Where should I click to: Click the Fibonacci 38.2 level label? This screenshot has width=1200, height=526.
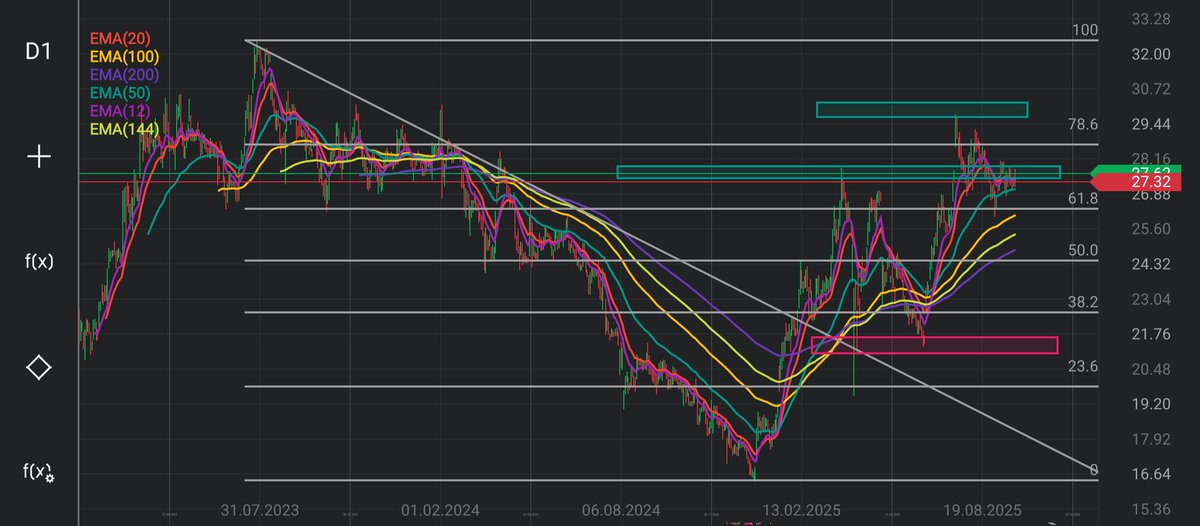tap(1083, 301)
